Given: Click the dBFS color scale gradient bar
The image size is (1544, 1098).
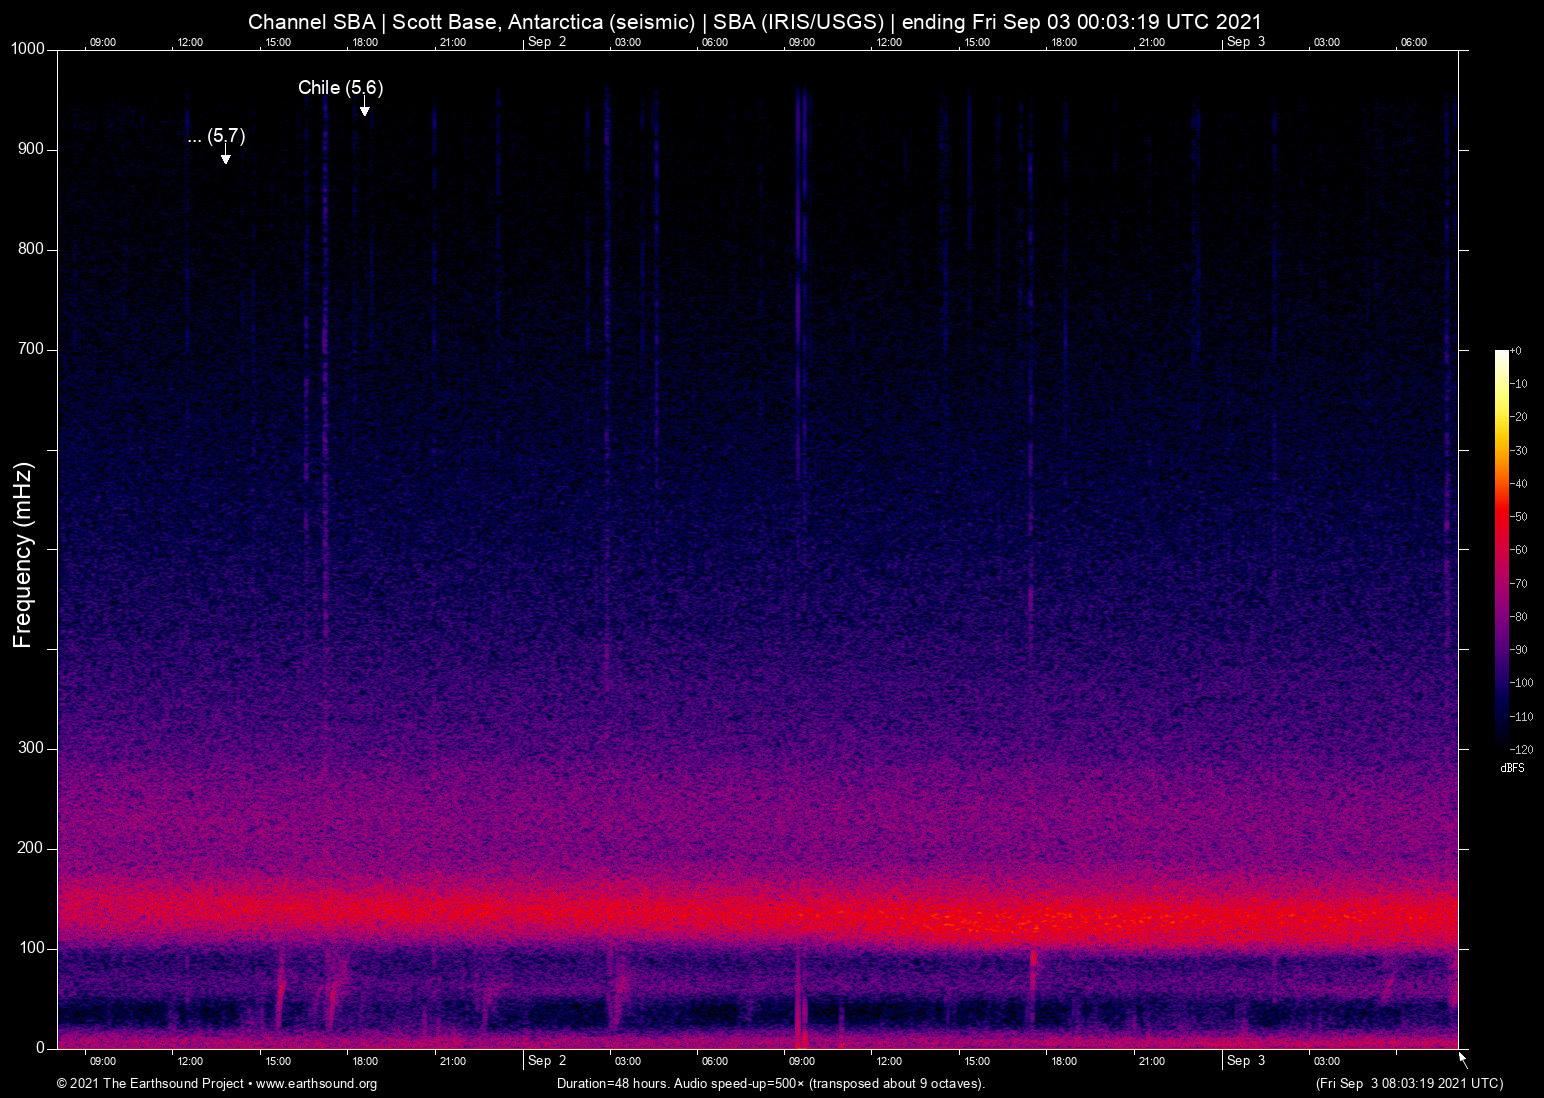Looking at the screenshot, I should (1501, 548).
